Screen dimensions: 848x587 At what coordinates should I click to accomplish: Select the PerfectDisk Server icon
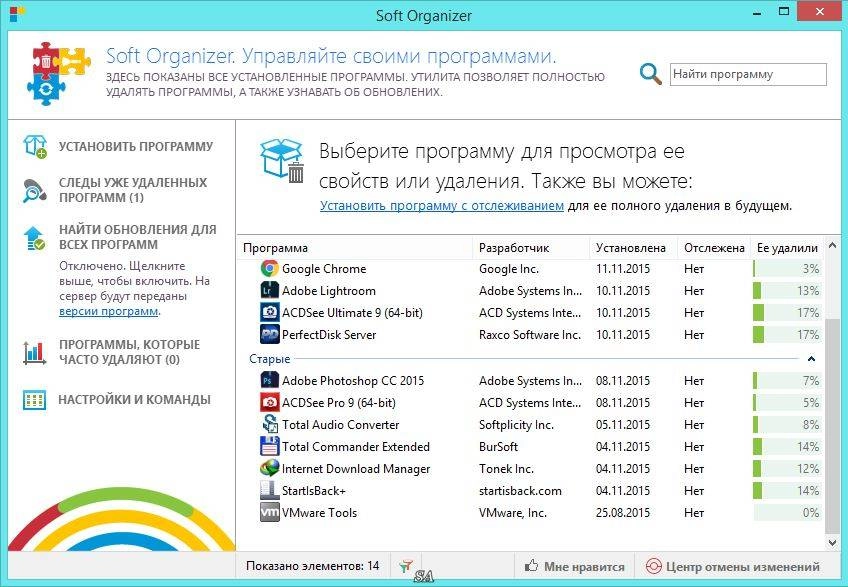(269, 335)
